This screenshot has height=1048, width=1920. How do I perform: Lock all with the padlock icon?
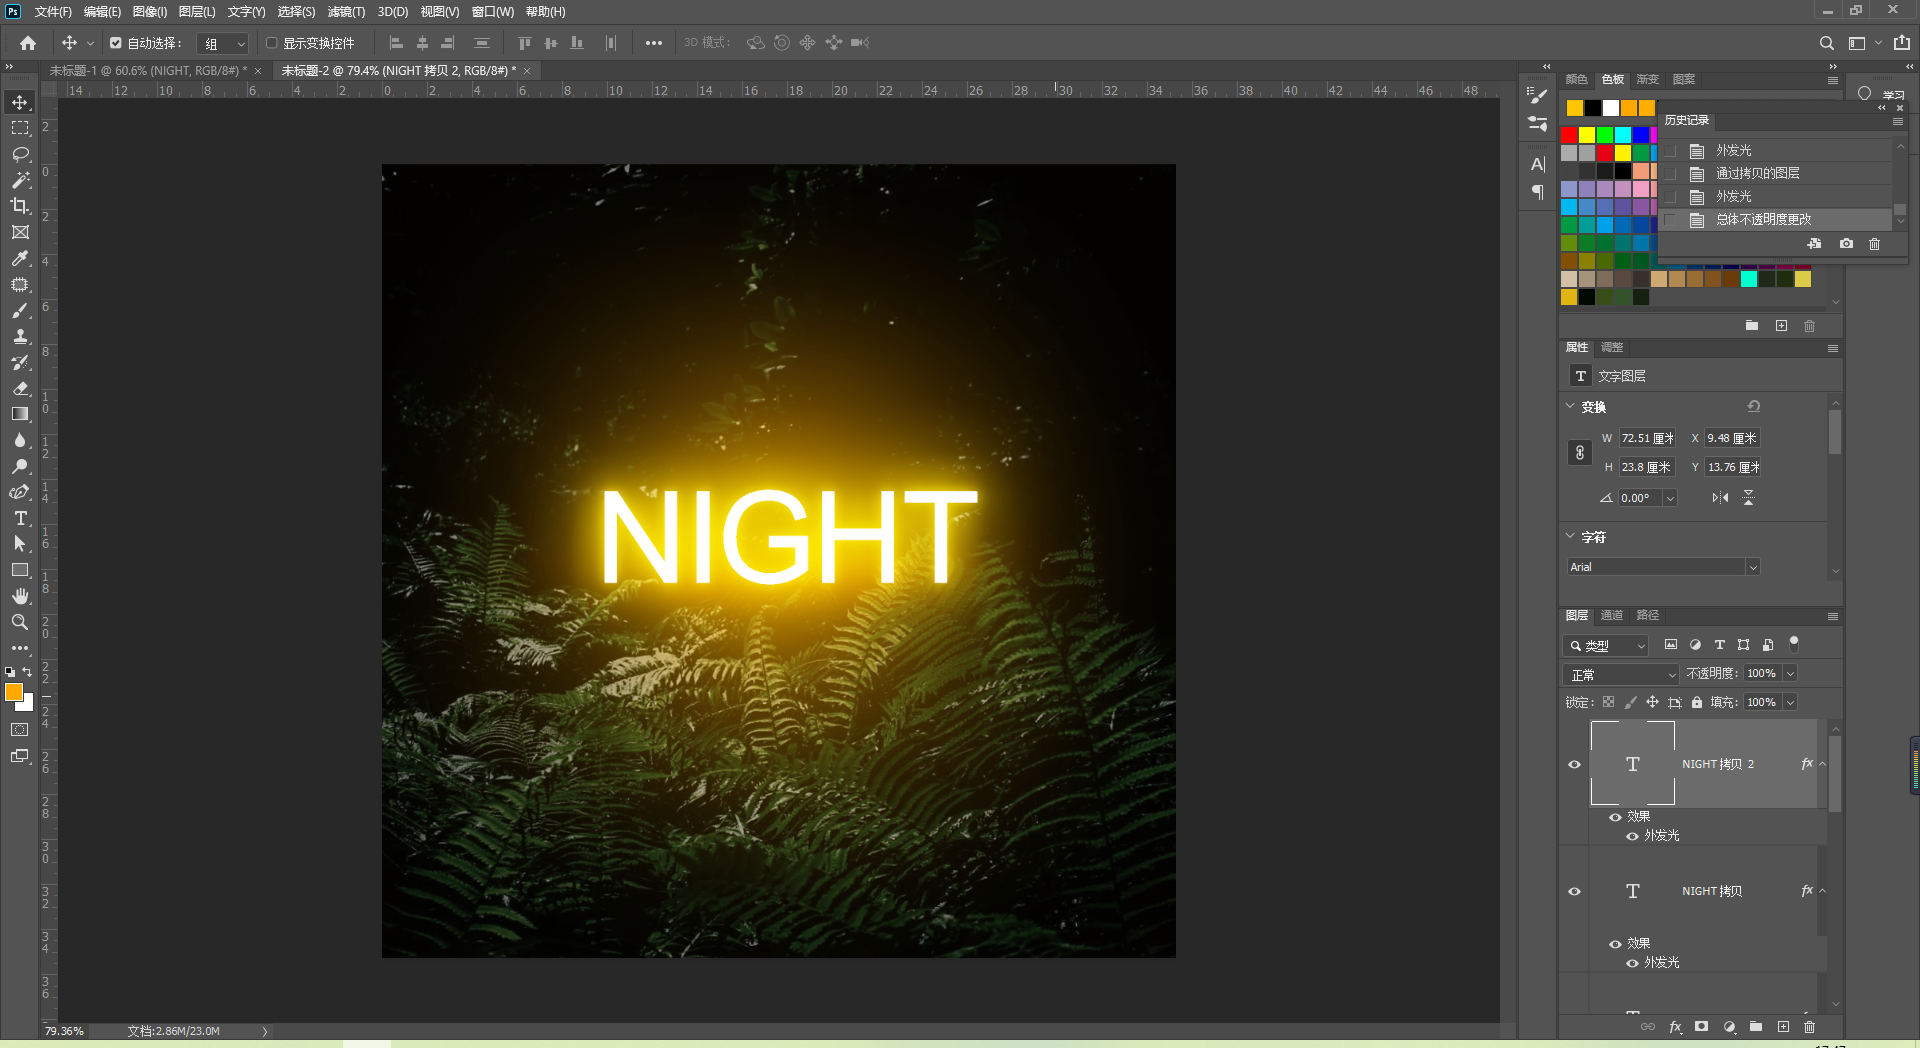click(x=1697, y=703)
